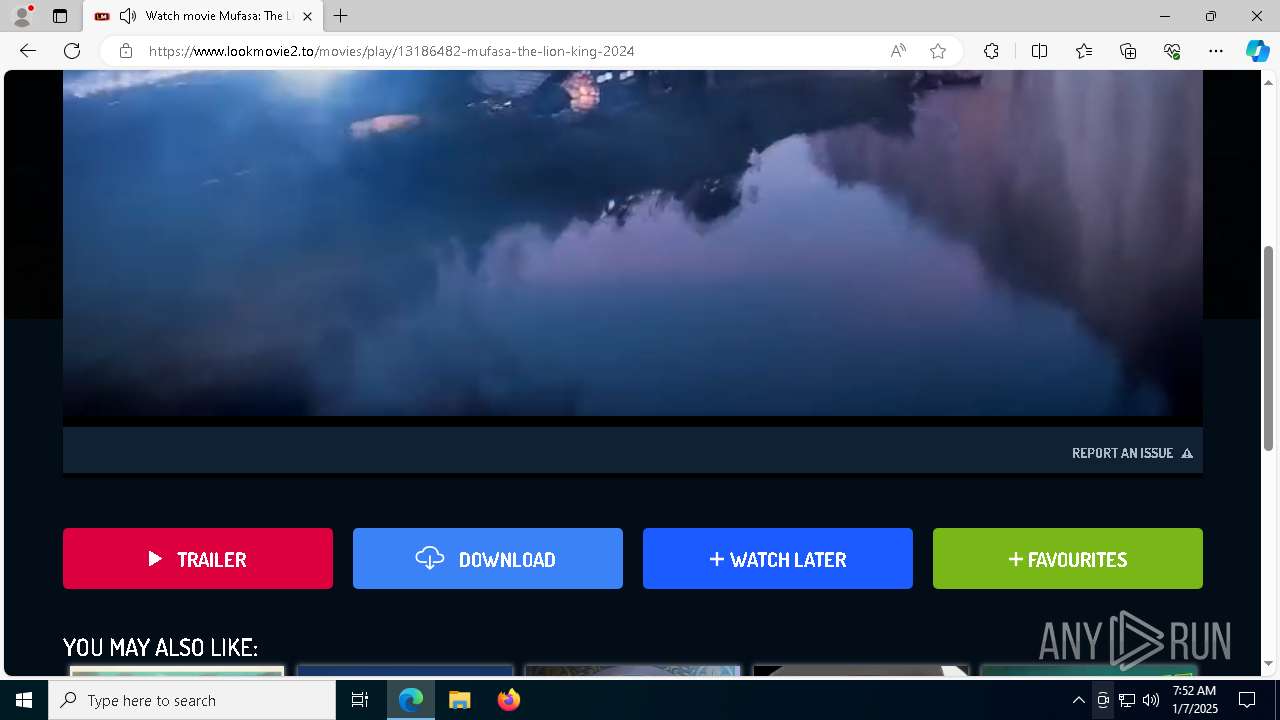Open the Collections icon
The image size is (1280, 720).
[1128, 51]
